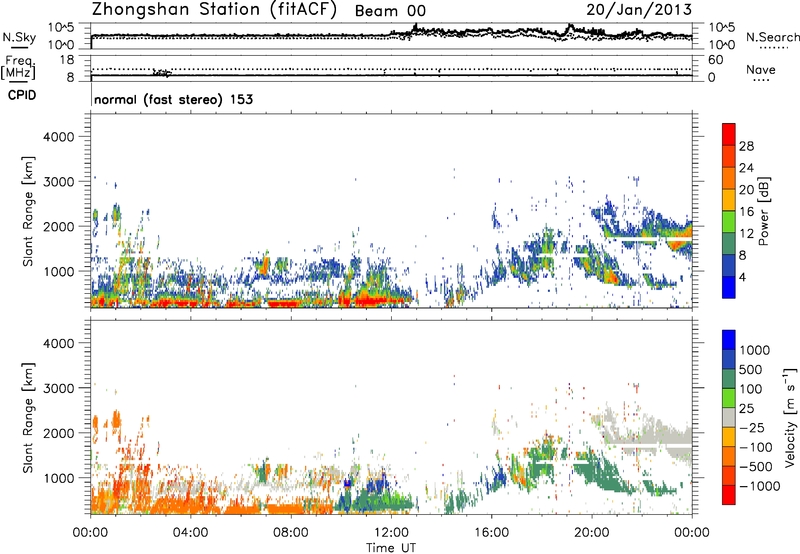Click the 'Nave' legend label
The image size is (800, 554).
coord(760,69)
